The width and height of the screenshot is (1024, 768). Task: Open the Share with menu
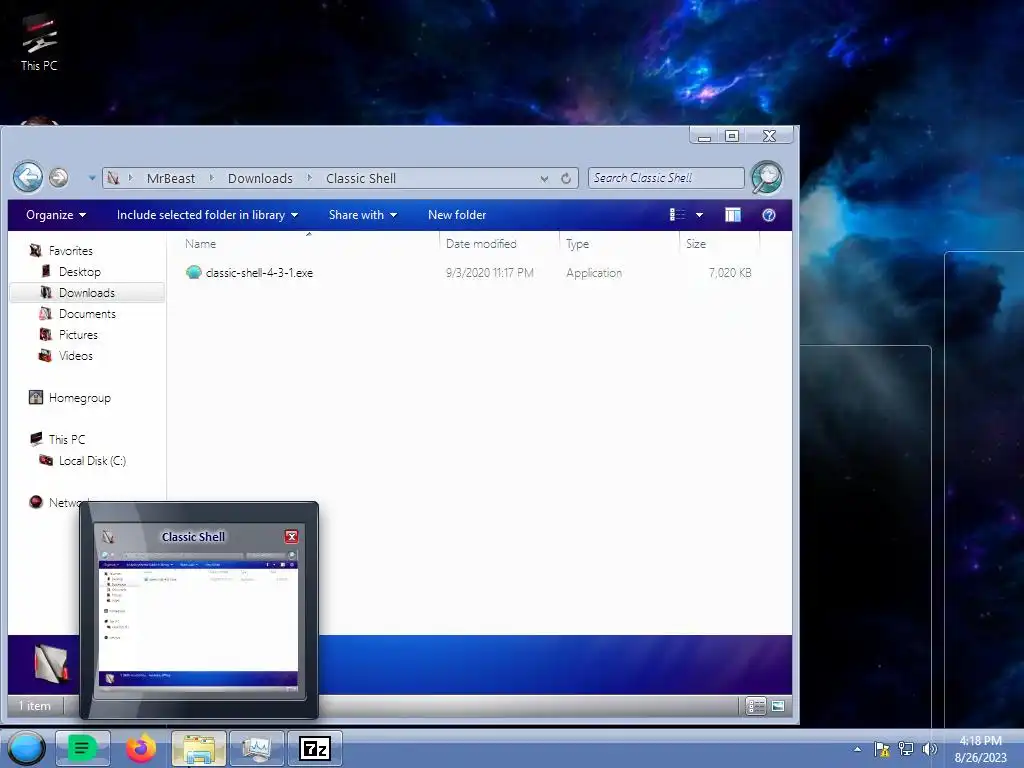(x=362, y=215)
